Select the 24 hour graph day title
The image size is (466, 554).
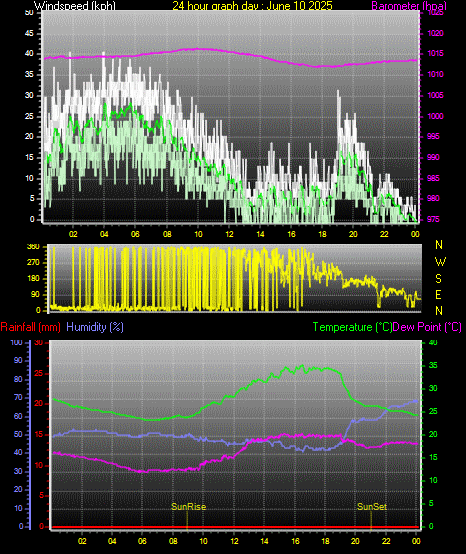(252, 6)
